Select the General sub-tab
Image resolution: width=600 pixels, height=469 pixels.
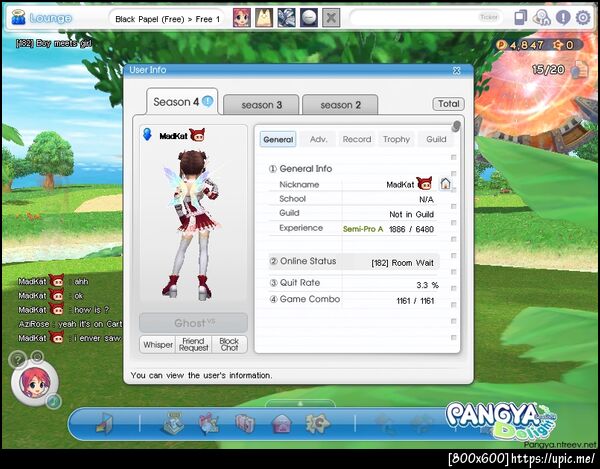pos(278,139)
